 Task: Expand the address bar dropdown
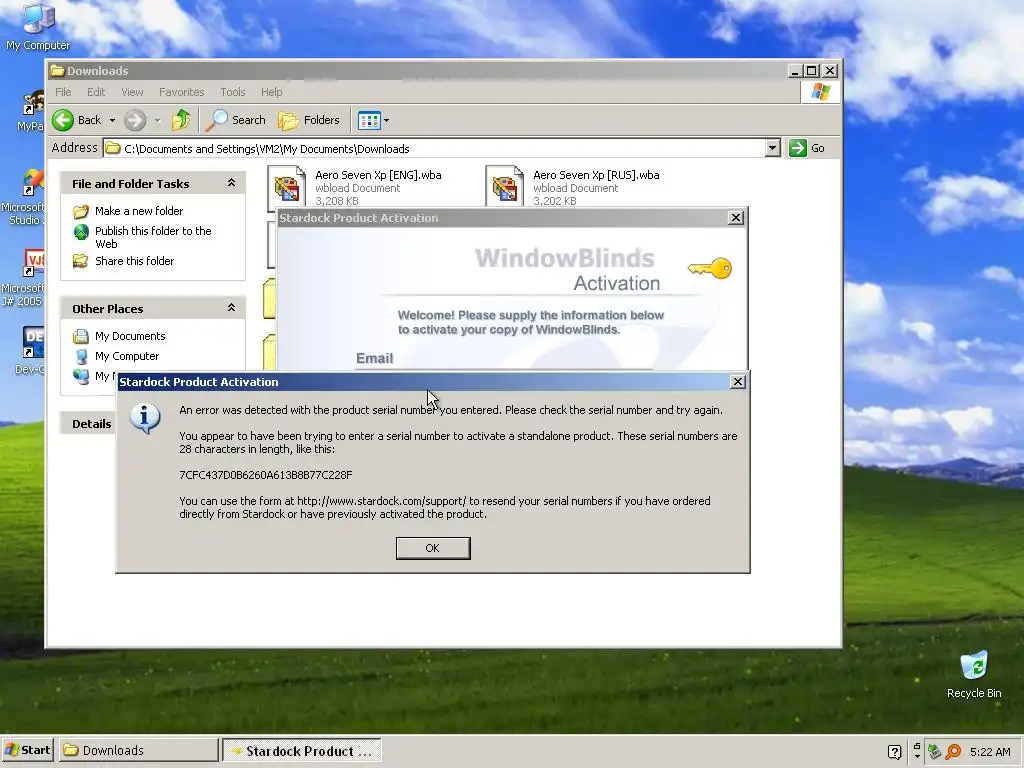coord(773,148)
